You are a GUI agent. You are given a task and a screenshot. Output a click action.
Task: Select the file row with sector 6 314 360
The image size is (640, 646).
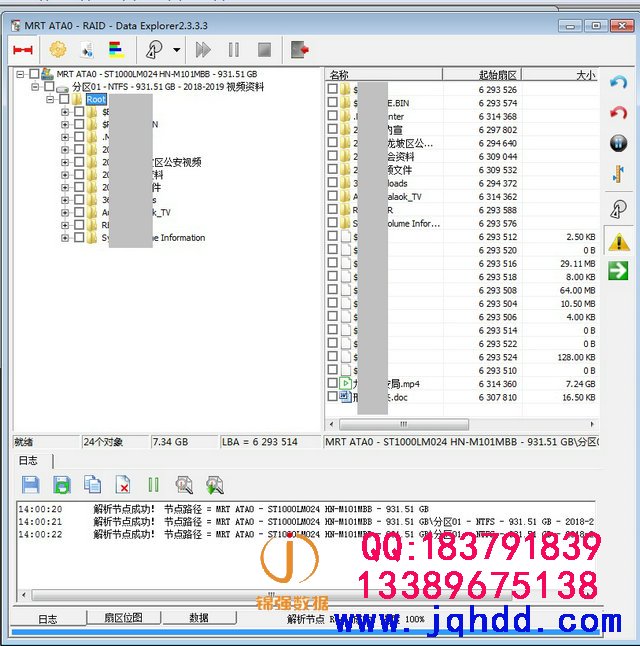point(462,384)
